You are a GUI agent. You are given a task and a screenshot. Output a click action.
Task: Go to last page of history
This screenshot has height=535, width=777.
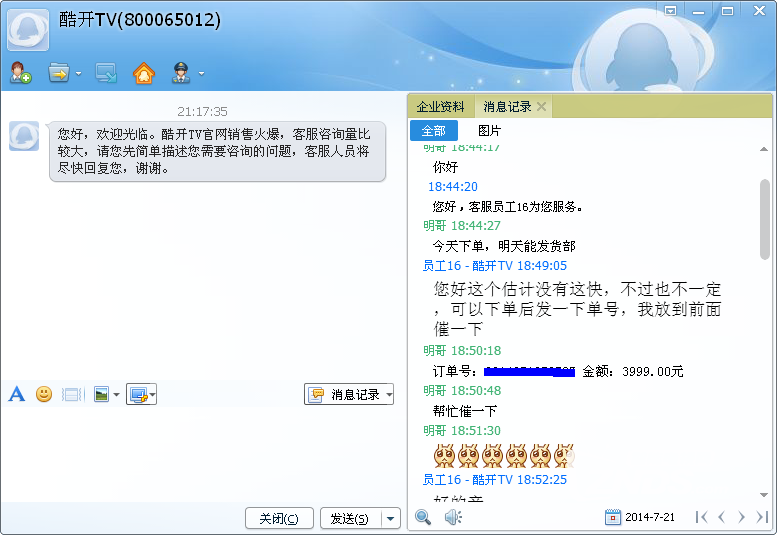click(x=762, y=517)
